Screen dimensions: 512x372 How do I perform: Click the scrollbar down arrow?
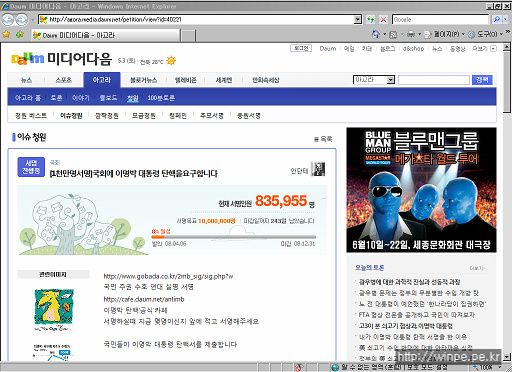[x=507, y=356]
